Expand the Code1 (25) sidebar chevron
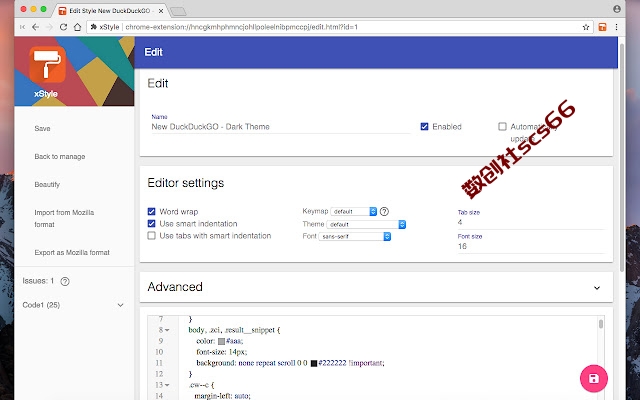Image resolution: width=640 pixels, height=400 pixels. click(120, 305)
